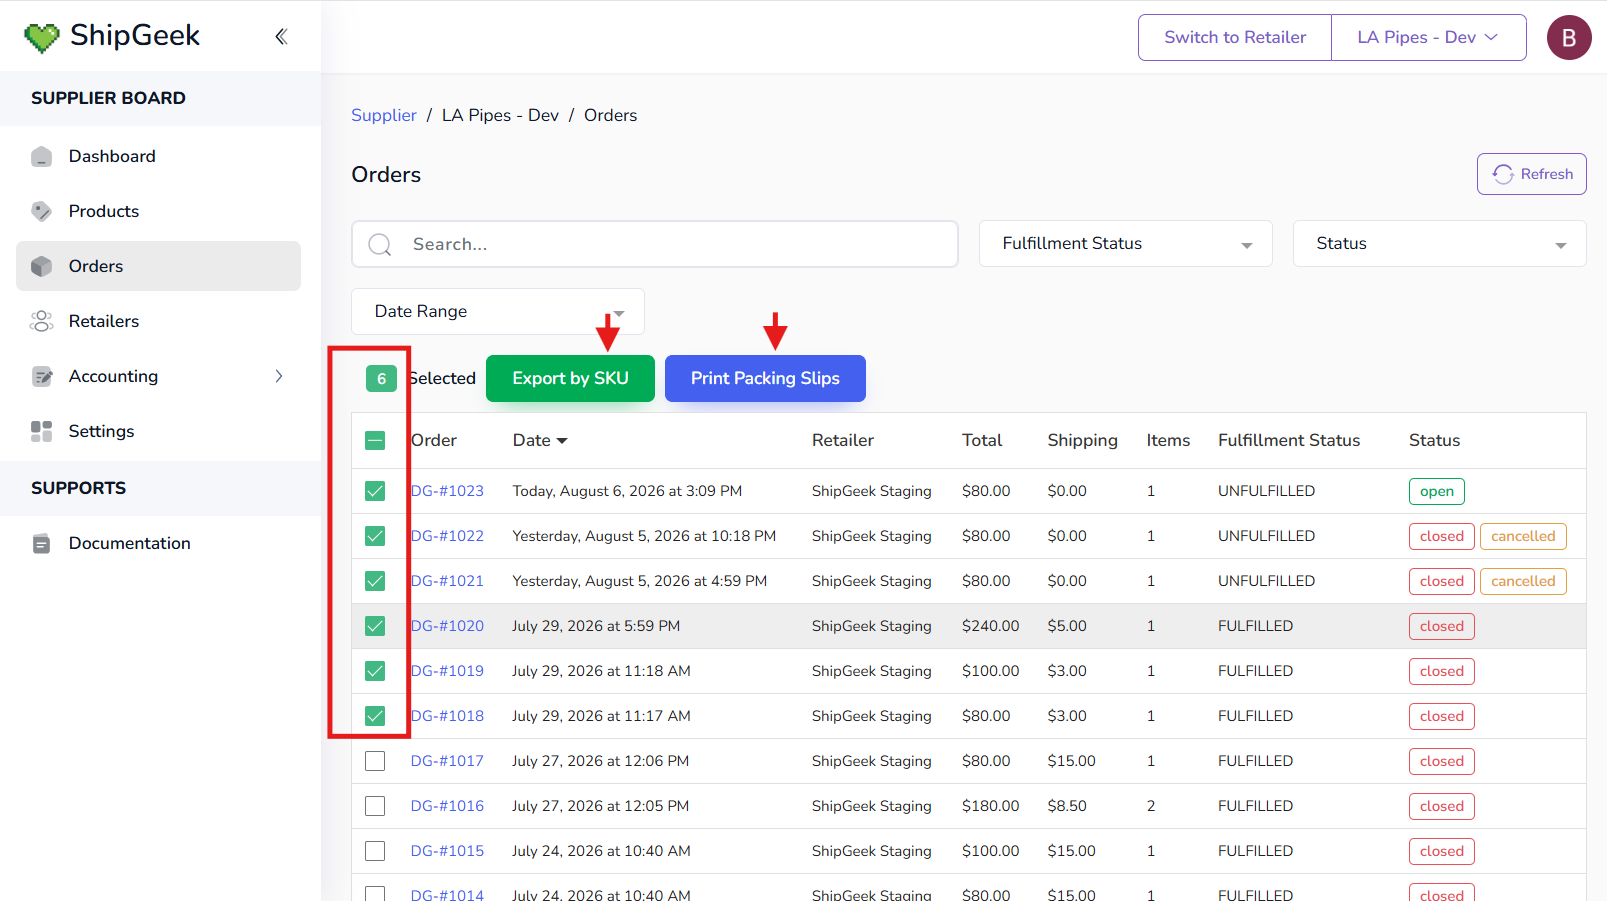Uncheck order DG-#1018 checkbox
This screenshot has width=1607, height=901.
(x=375, y=716)
